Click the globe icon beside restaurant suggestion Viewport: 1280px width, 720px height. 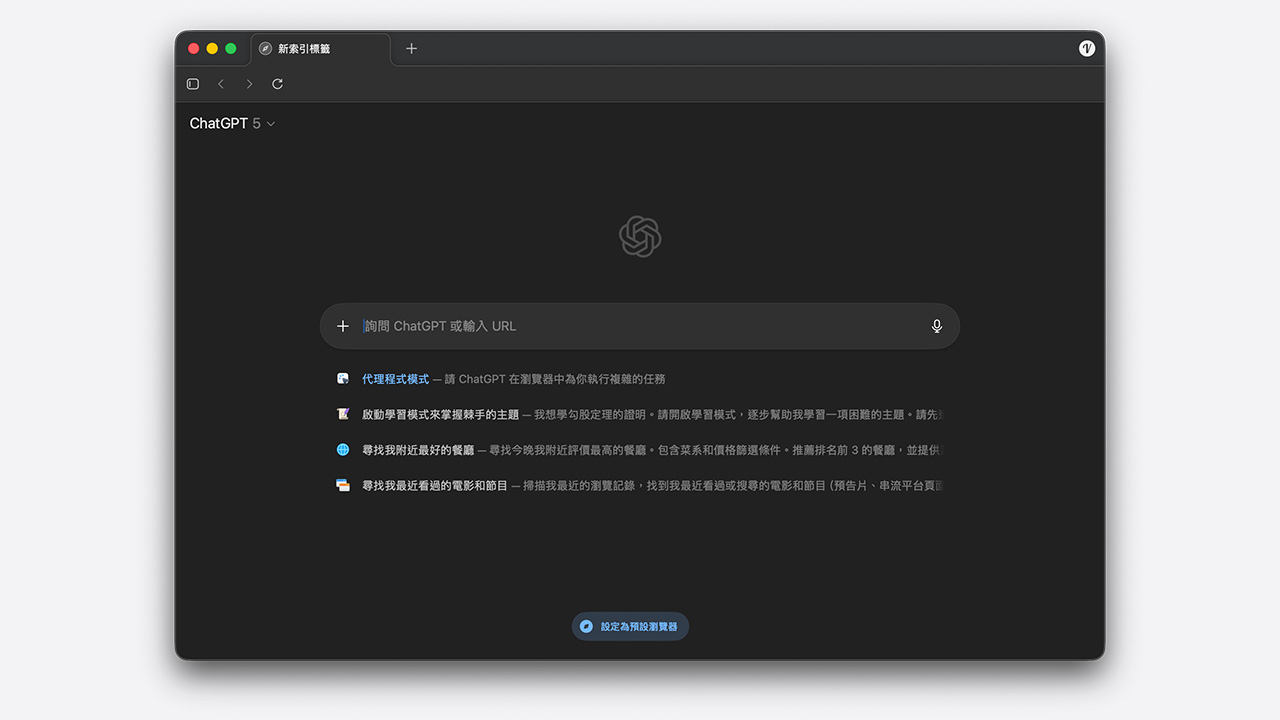pos(343,450)
